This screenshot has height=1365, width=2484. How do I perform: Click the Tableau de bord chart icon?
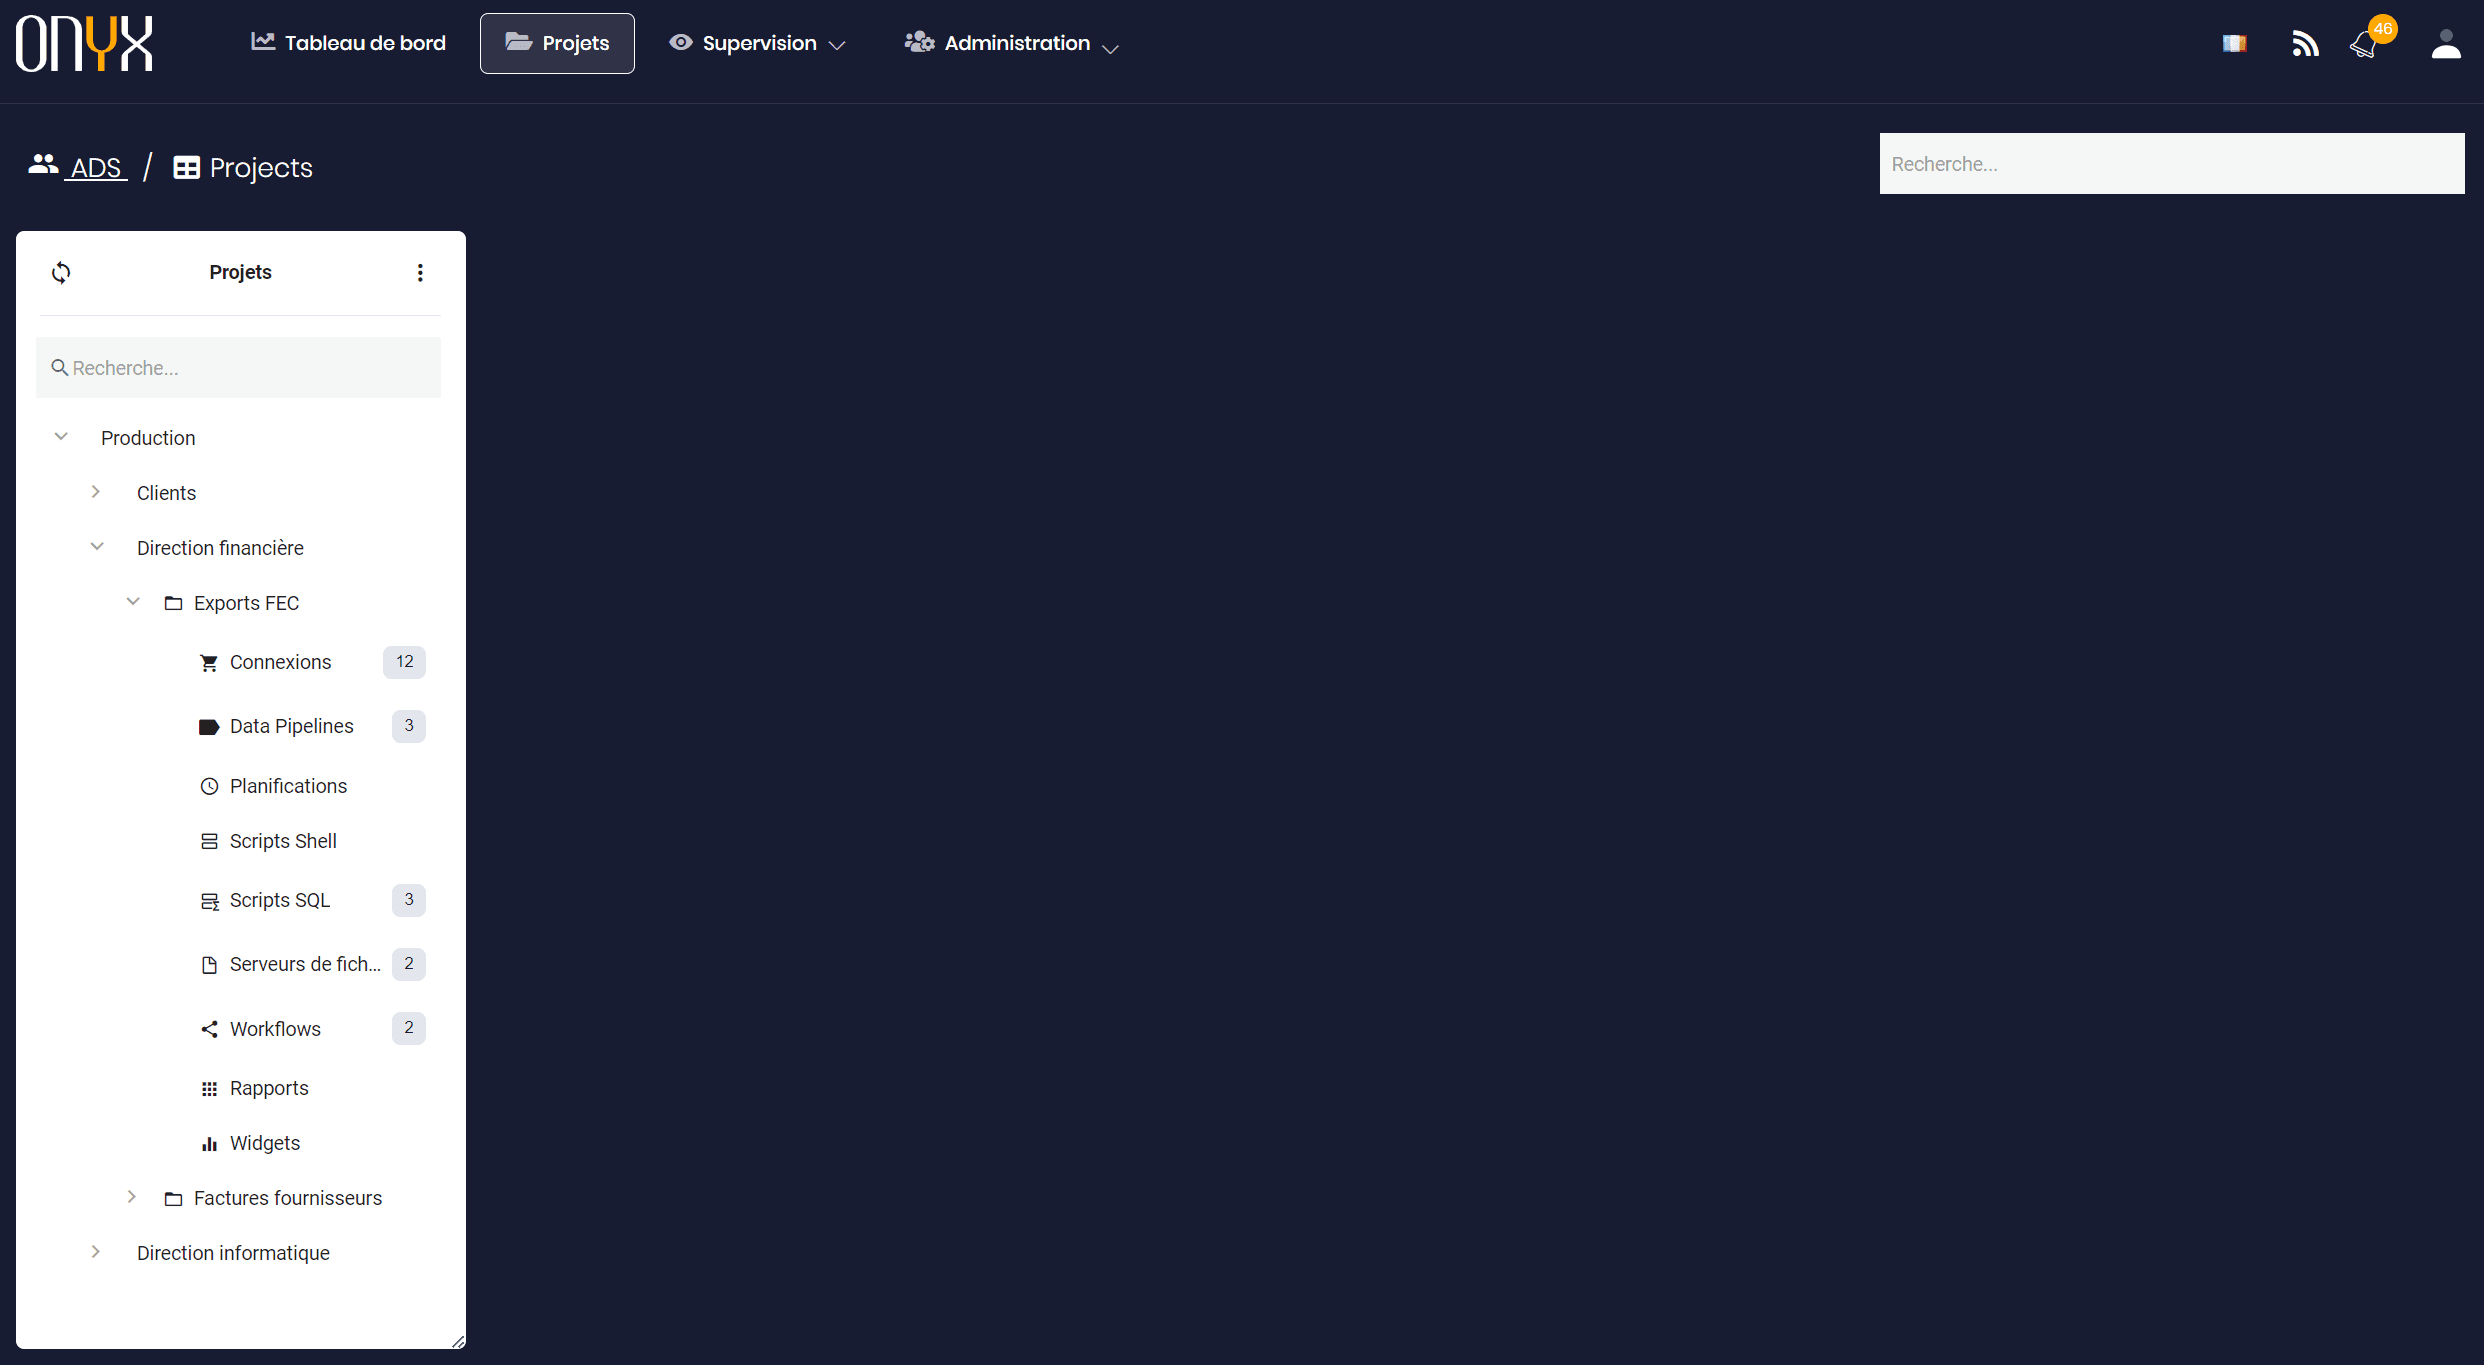pos(263,42)
